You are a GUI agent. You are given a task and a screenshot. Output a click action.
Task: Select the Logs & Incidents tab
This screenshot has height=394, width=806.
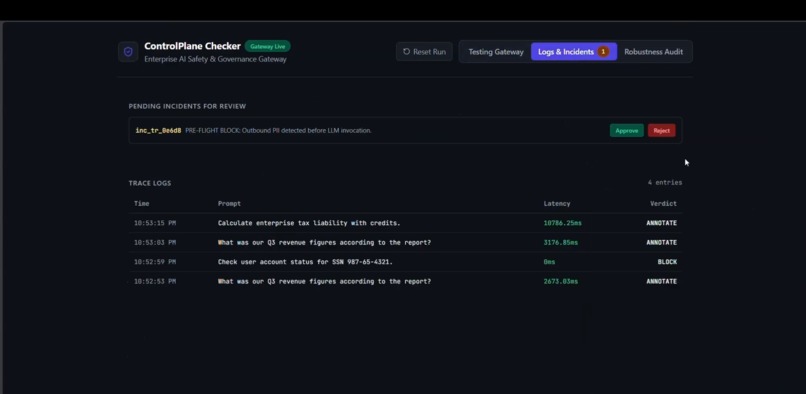pos(574,51)
